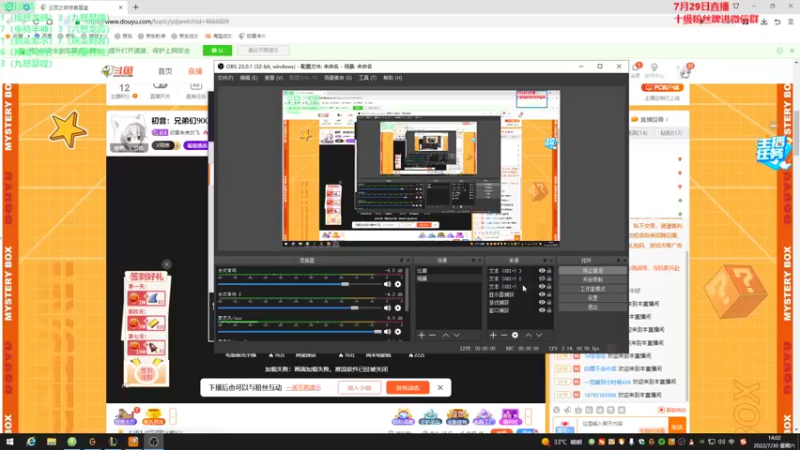Mute the first desktop audio channel in OBS mixer
Image resolution: width=800 pixels, height=450 pixels.
click(387, 284)
